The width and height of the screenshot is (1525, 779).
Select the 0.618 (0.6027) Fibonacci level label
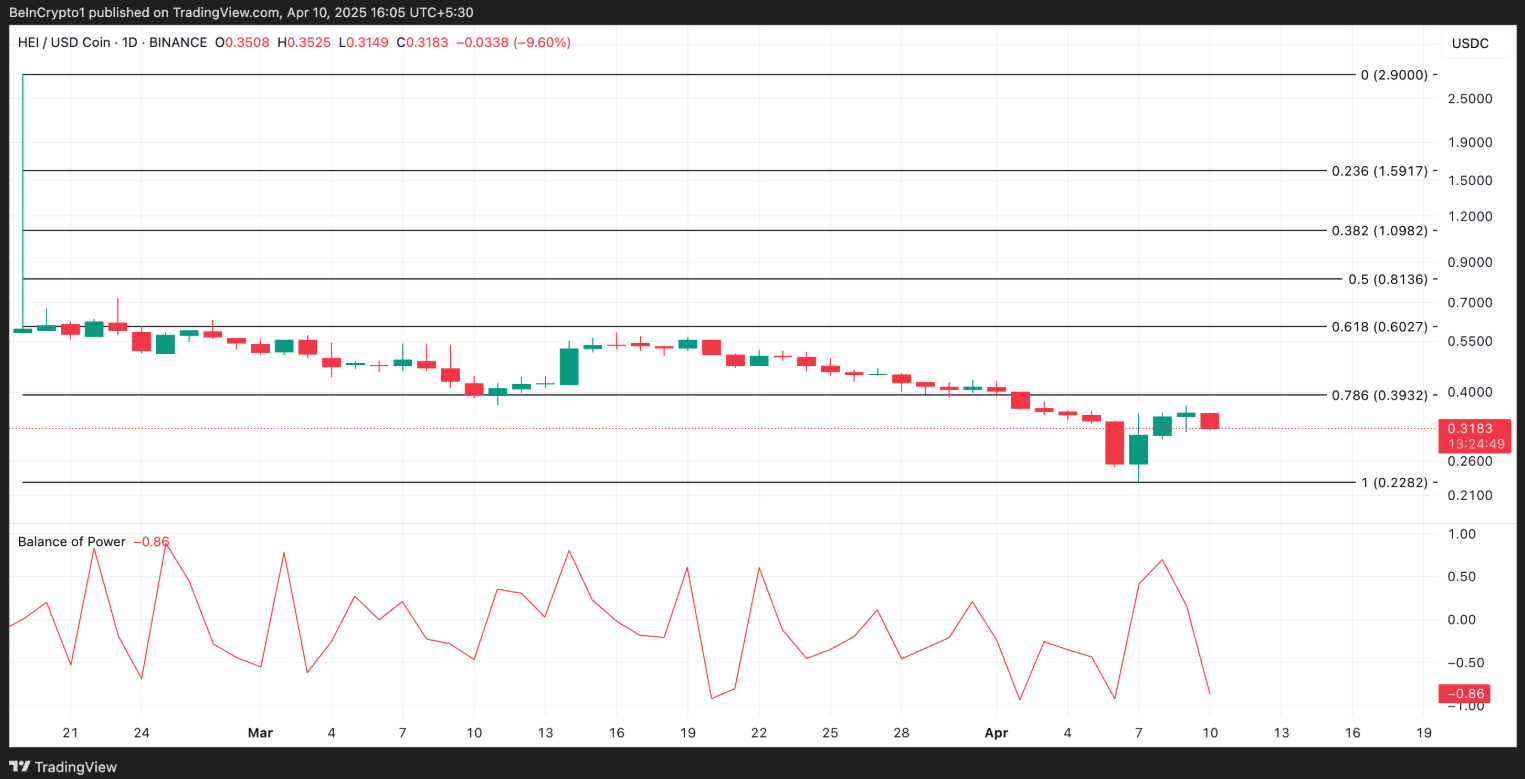1379,327
